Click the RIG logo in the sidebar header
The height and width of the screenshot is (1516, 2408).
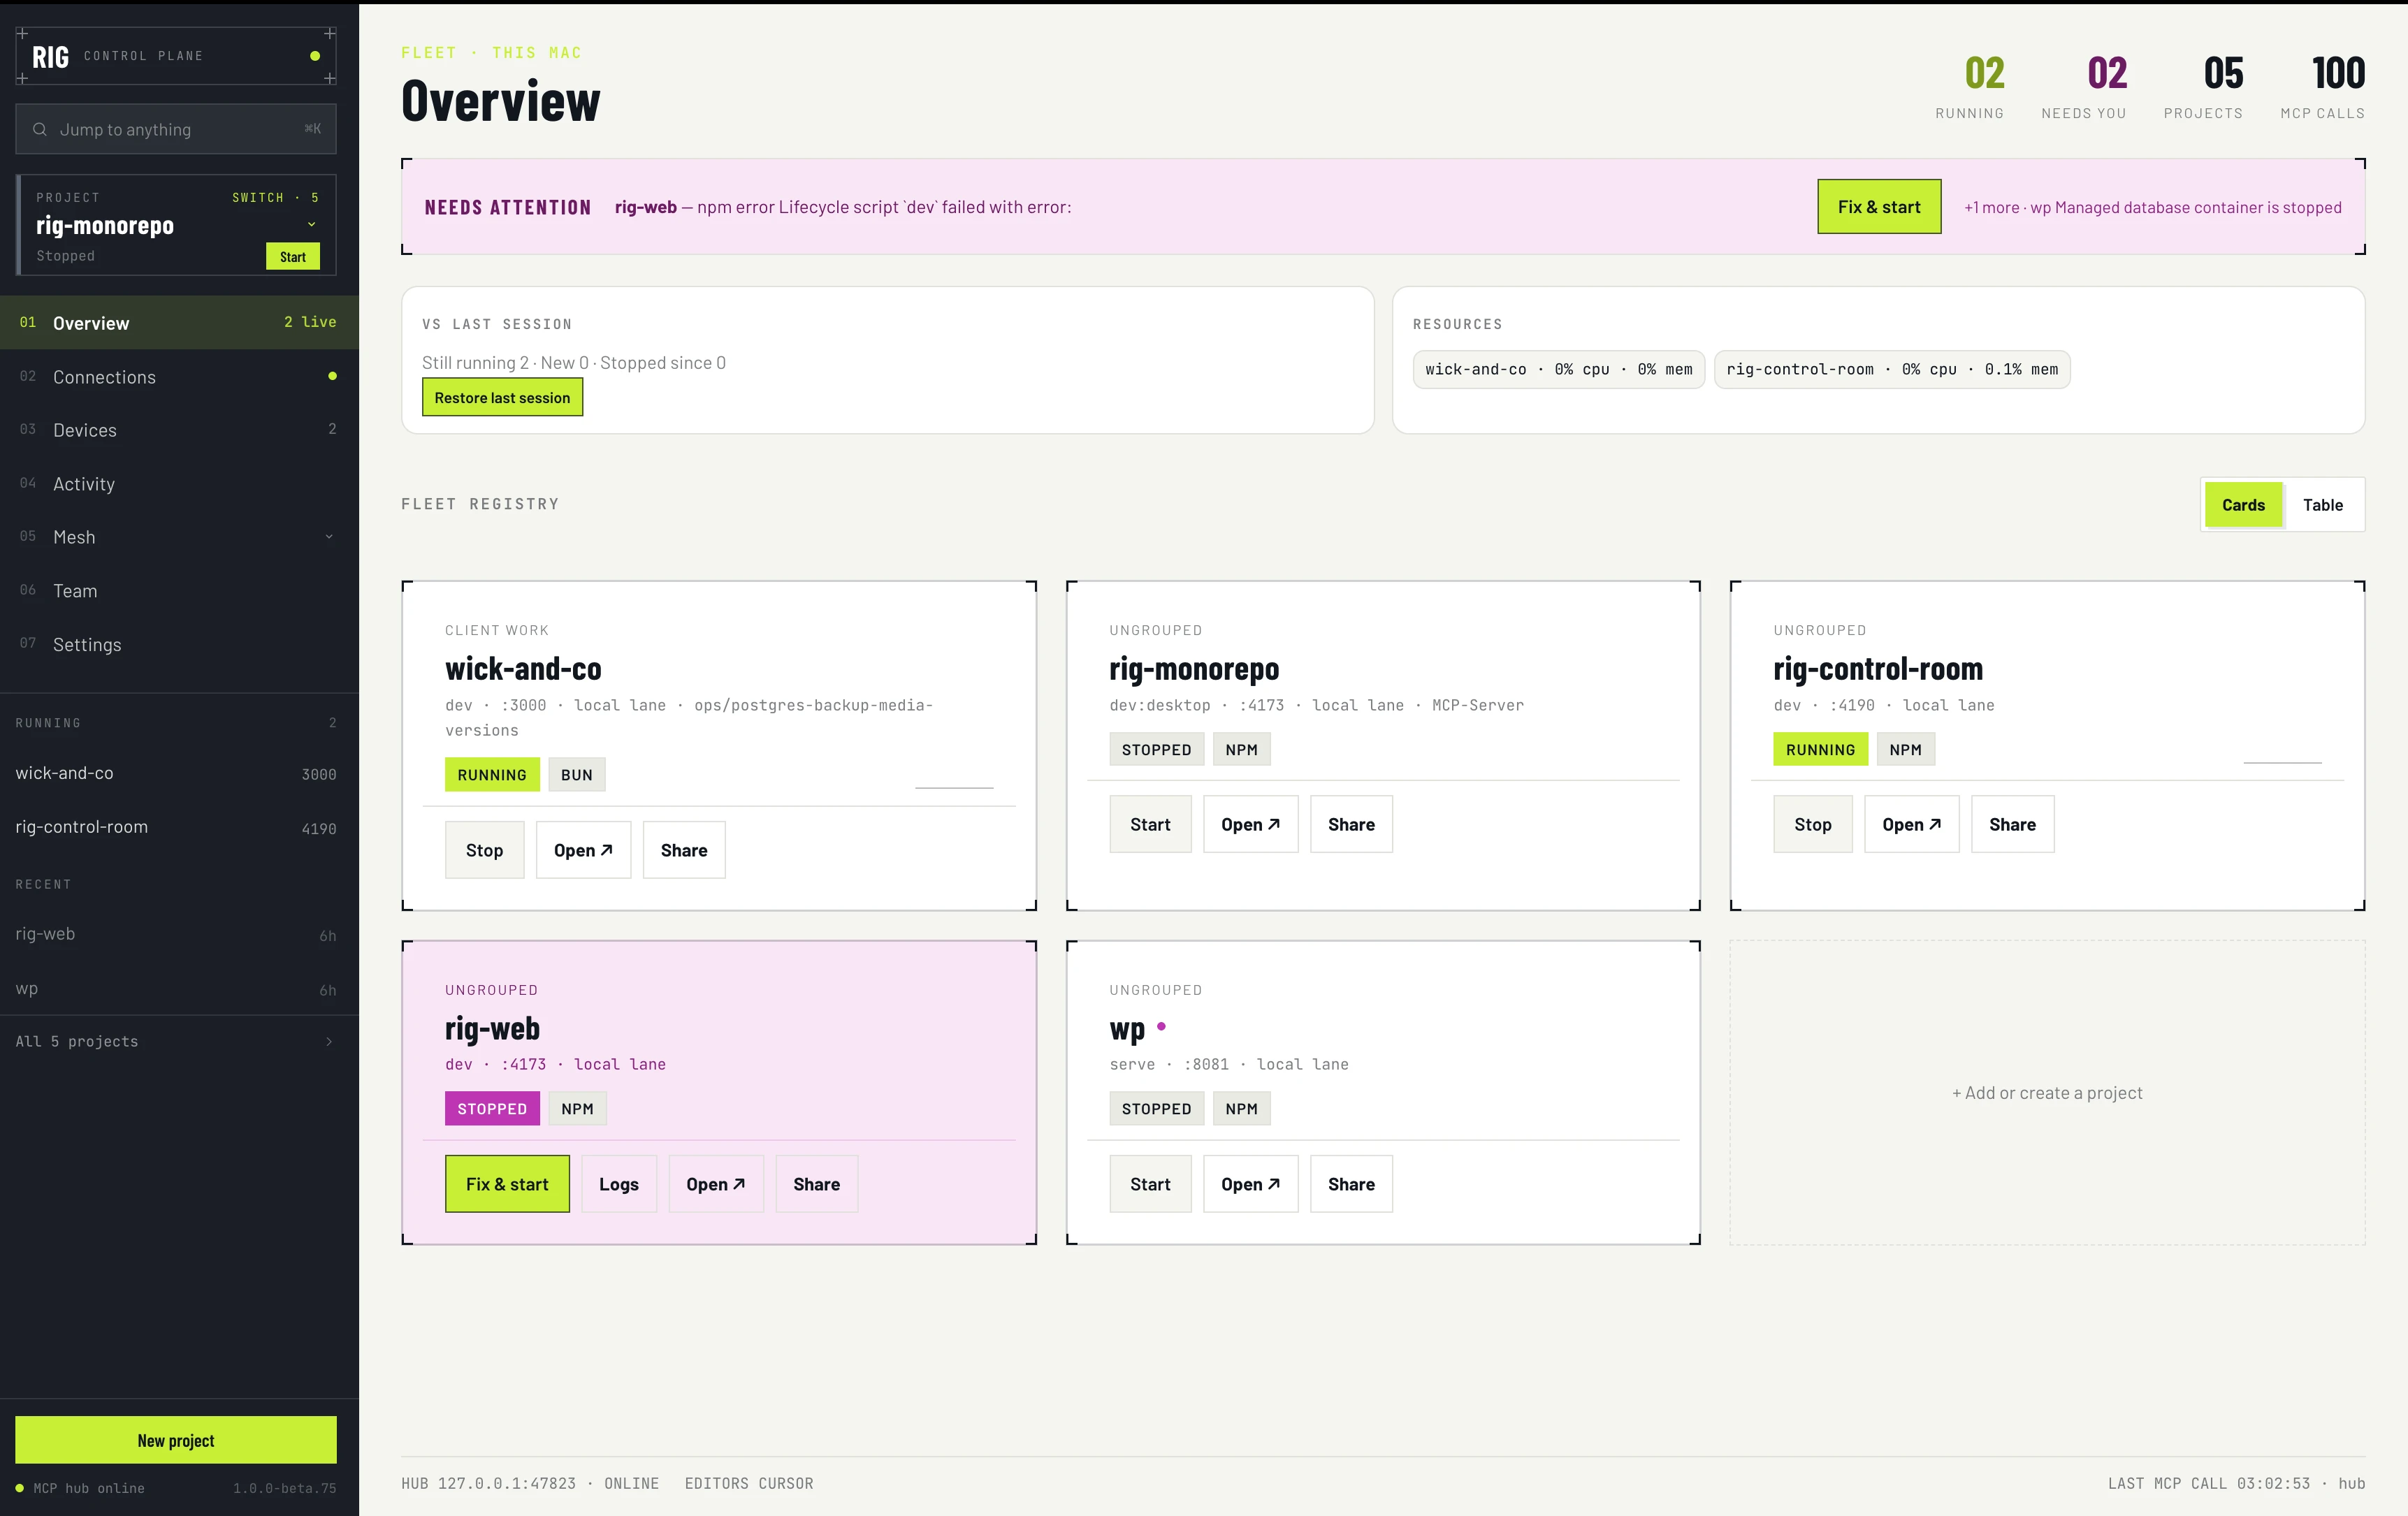click(50, 57)
